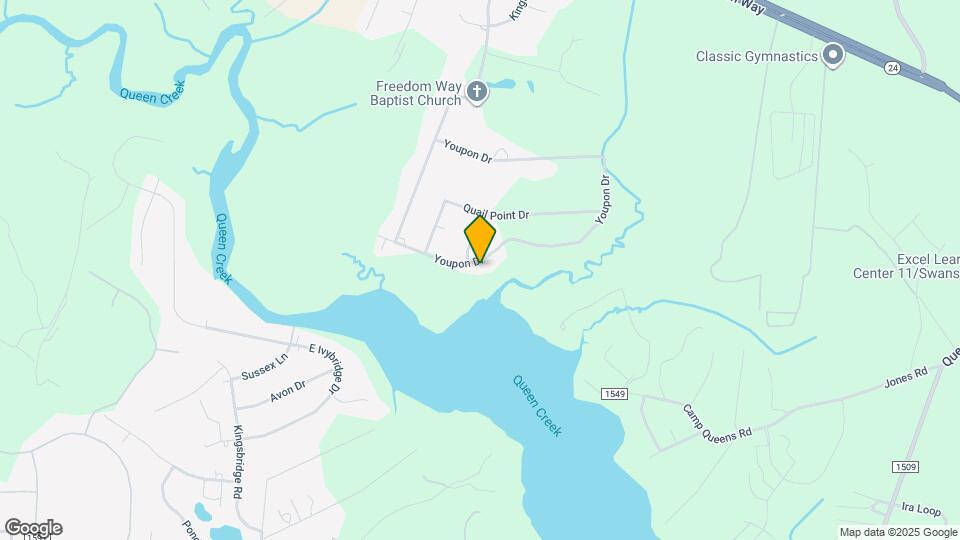The height and width of the screenshot is (540, 960).
Task: Click the 1549 road number shield
Action: [614, 394]
